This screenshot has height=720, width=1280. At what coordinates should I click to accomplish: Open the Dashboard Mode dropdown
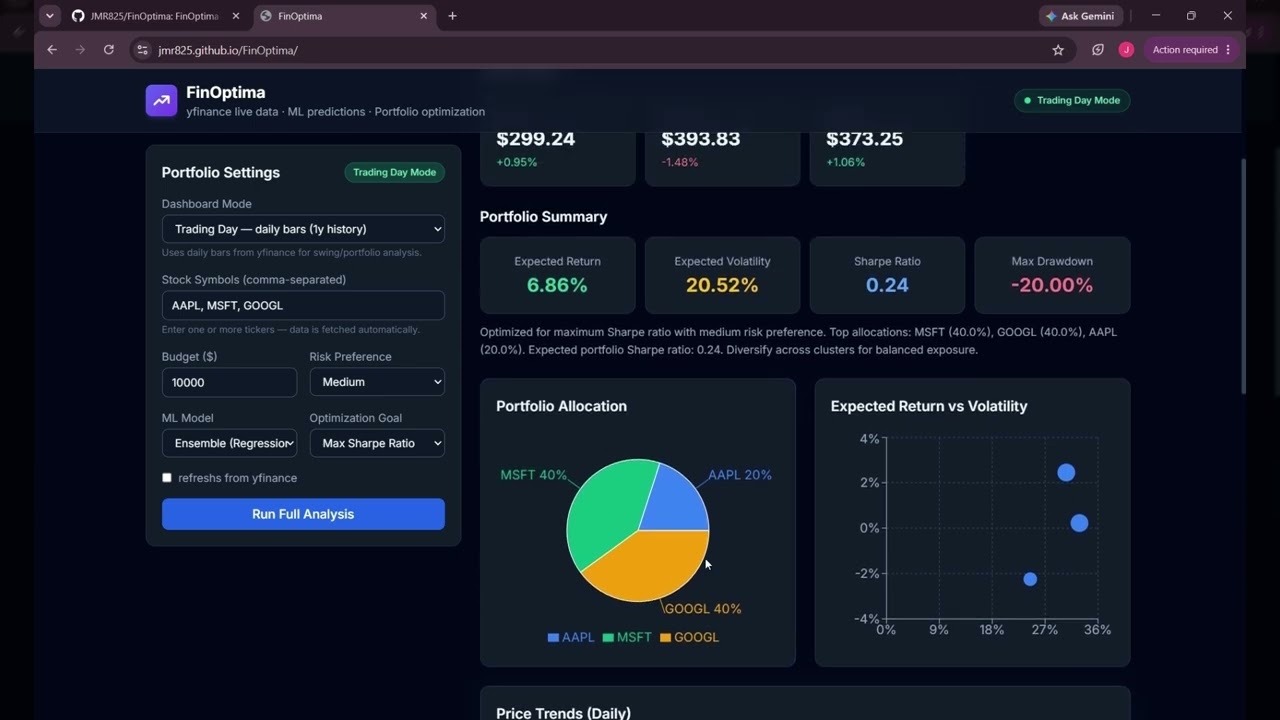point(303,229)
